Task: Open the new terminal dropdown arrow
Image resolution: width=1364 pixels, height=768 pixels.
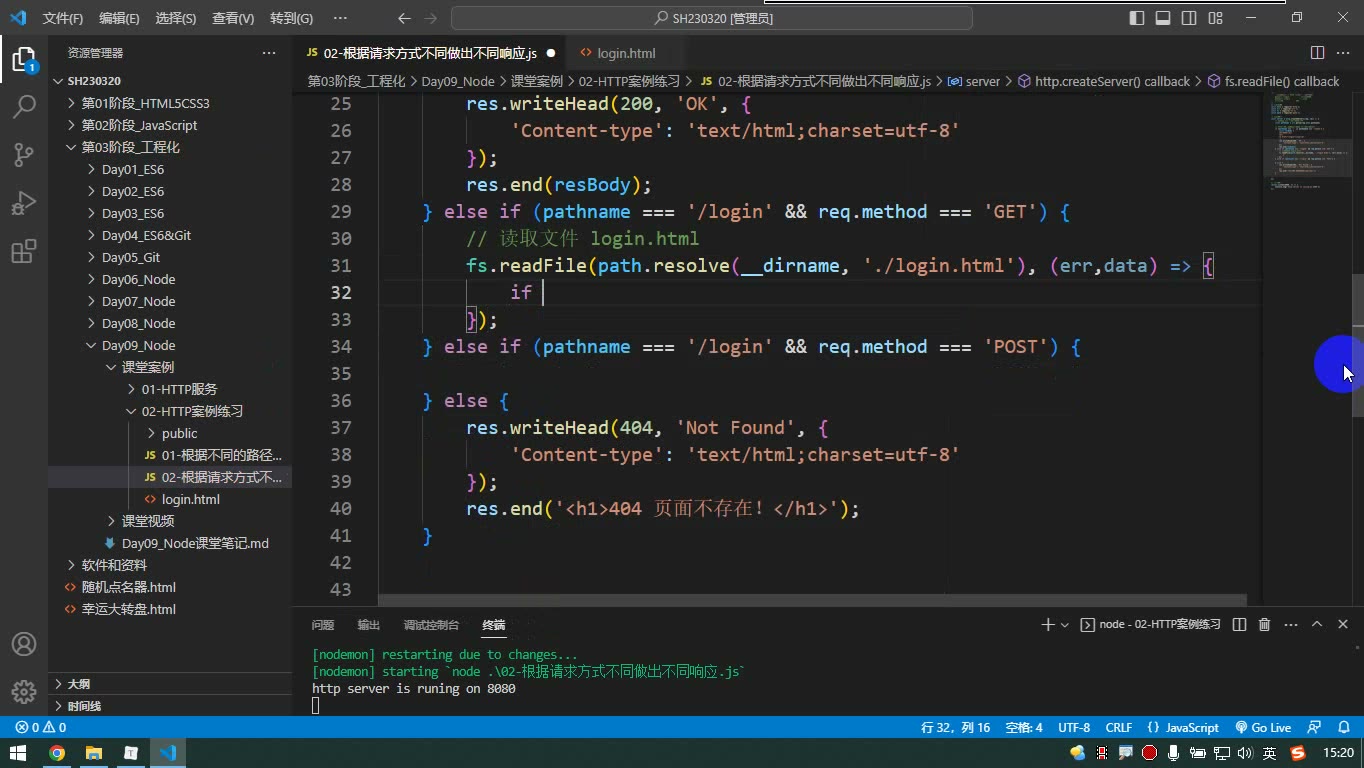Action: coord(1065,625)
